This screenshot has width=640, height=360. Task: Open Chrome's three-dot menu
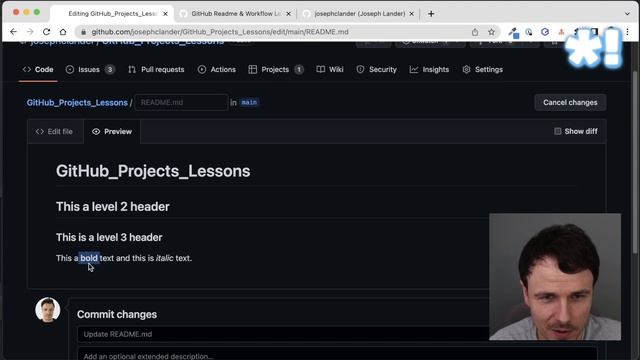(627, 32)
